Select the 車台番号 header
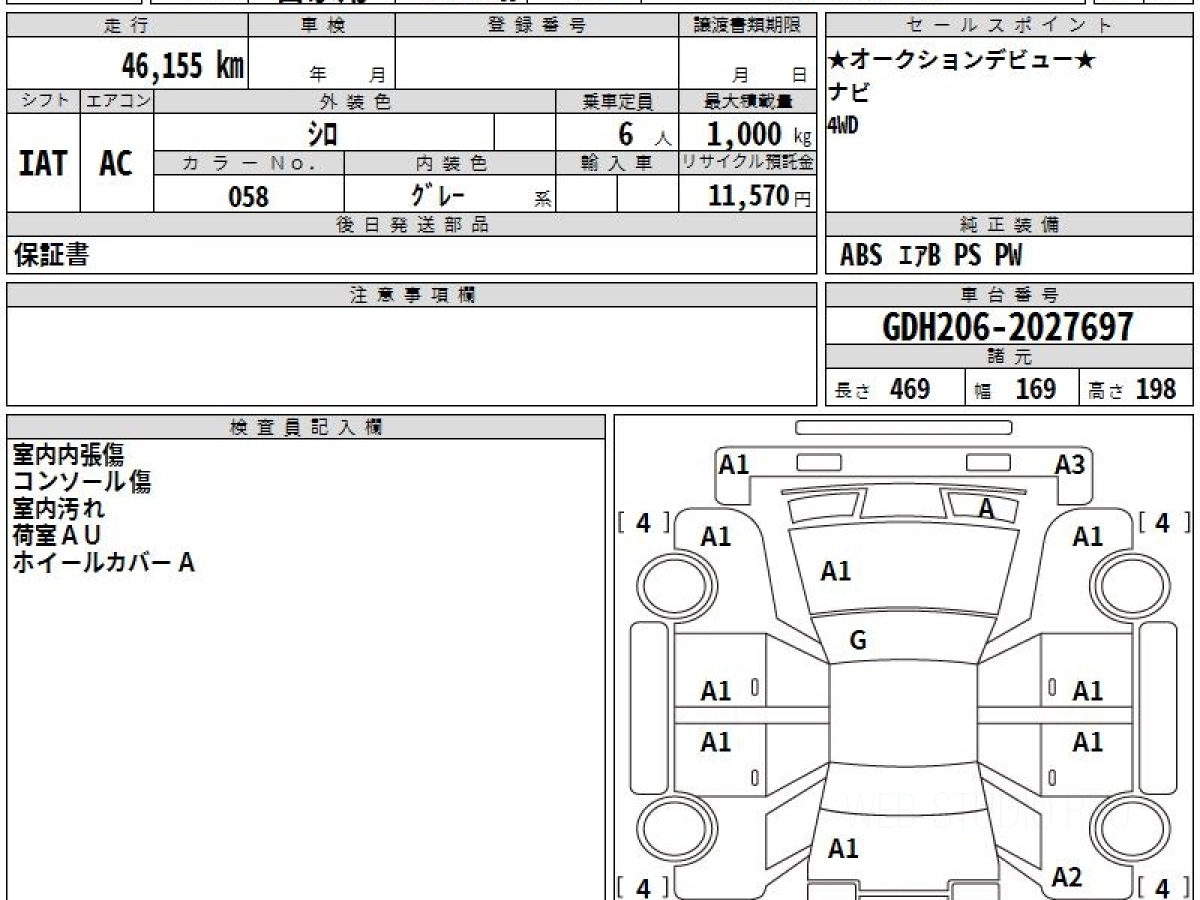The image size is (1200, 900). coord(1010,295)
